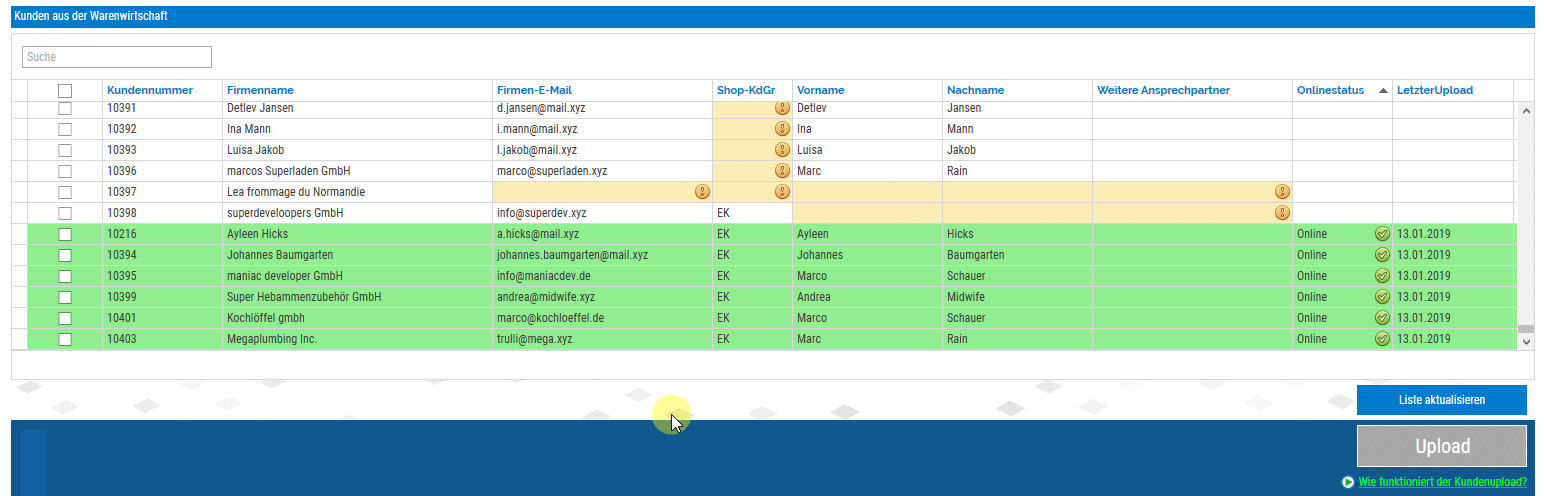The image size is (1544, 496).
Task: Sort by Firmenname column header
Action: point(260,91)
